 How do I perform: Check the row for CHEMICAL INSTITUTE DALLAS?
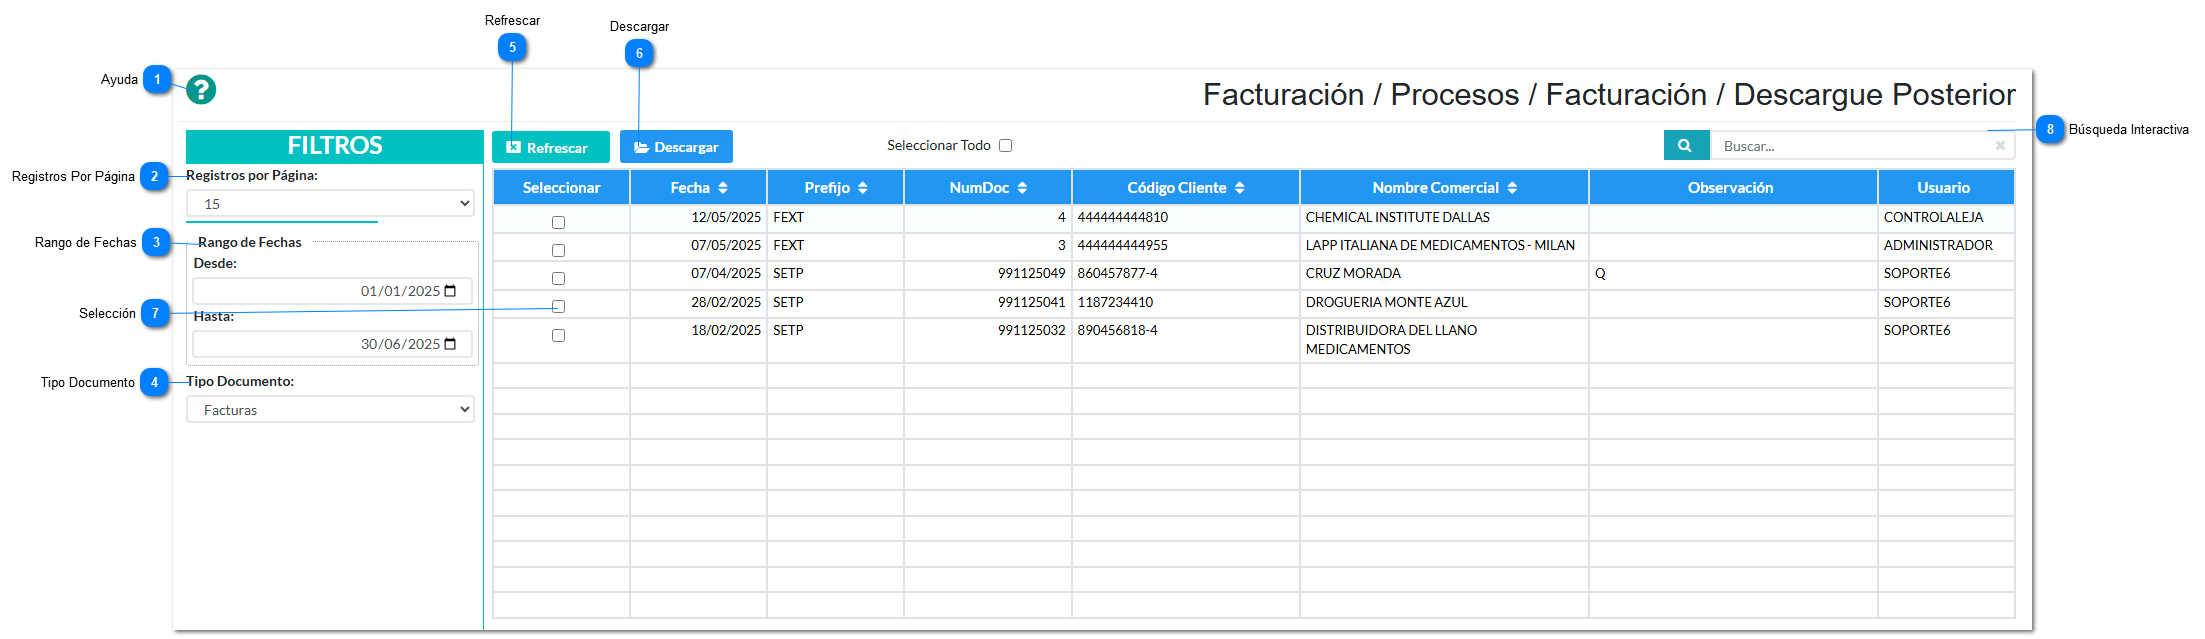point(558,222)
